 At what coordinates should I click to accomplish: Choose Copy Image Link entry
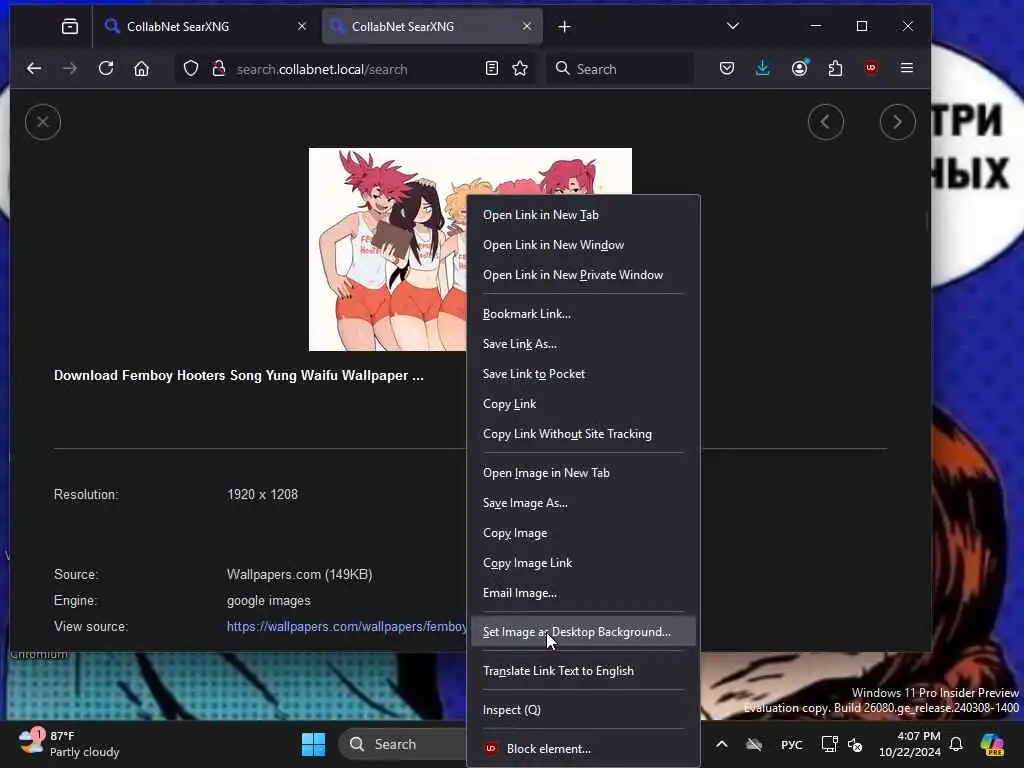[x=584, y=563]
